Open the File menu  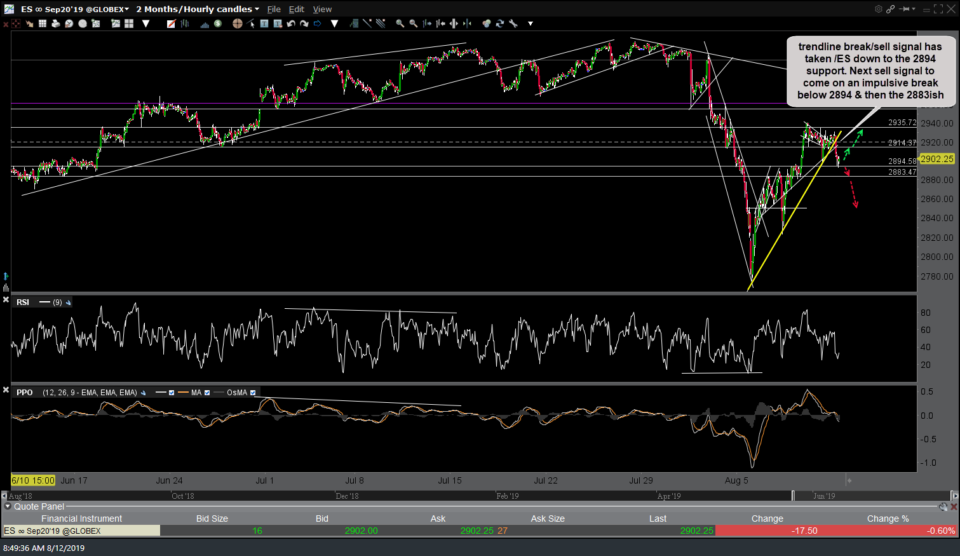274,9
